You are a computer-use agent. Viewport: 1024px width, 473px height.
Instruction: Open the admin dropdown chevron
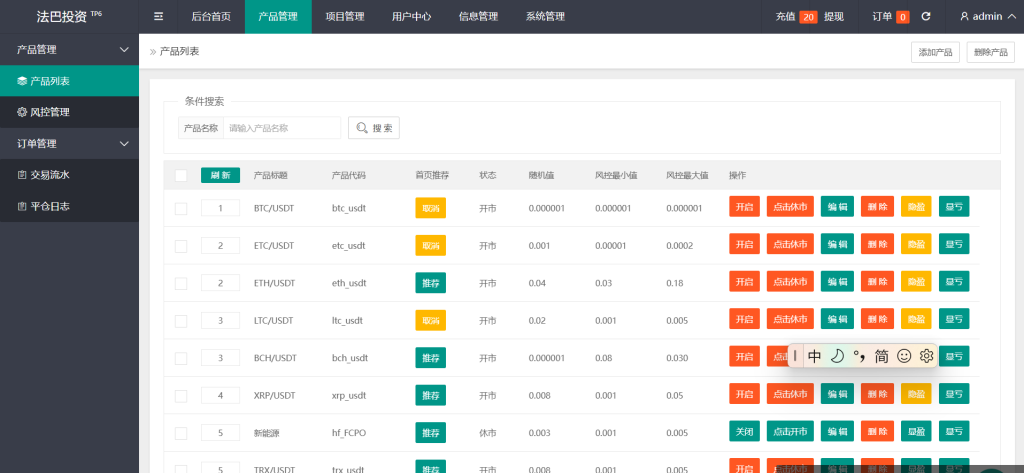[x=1012, y=16]
